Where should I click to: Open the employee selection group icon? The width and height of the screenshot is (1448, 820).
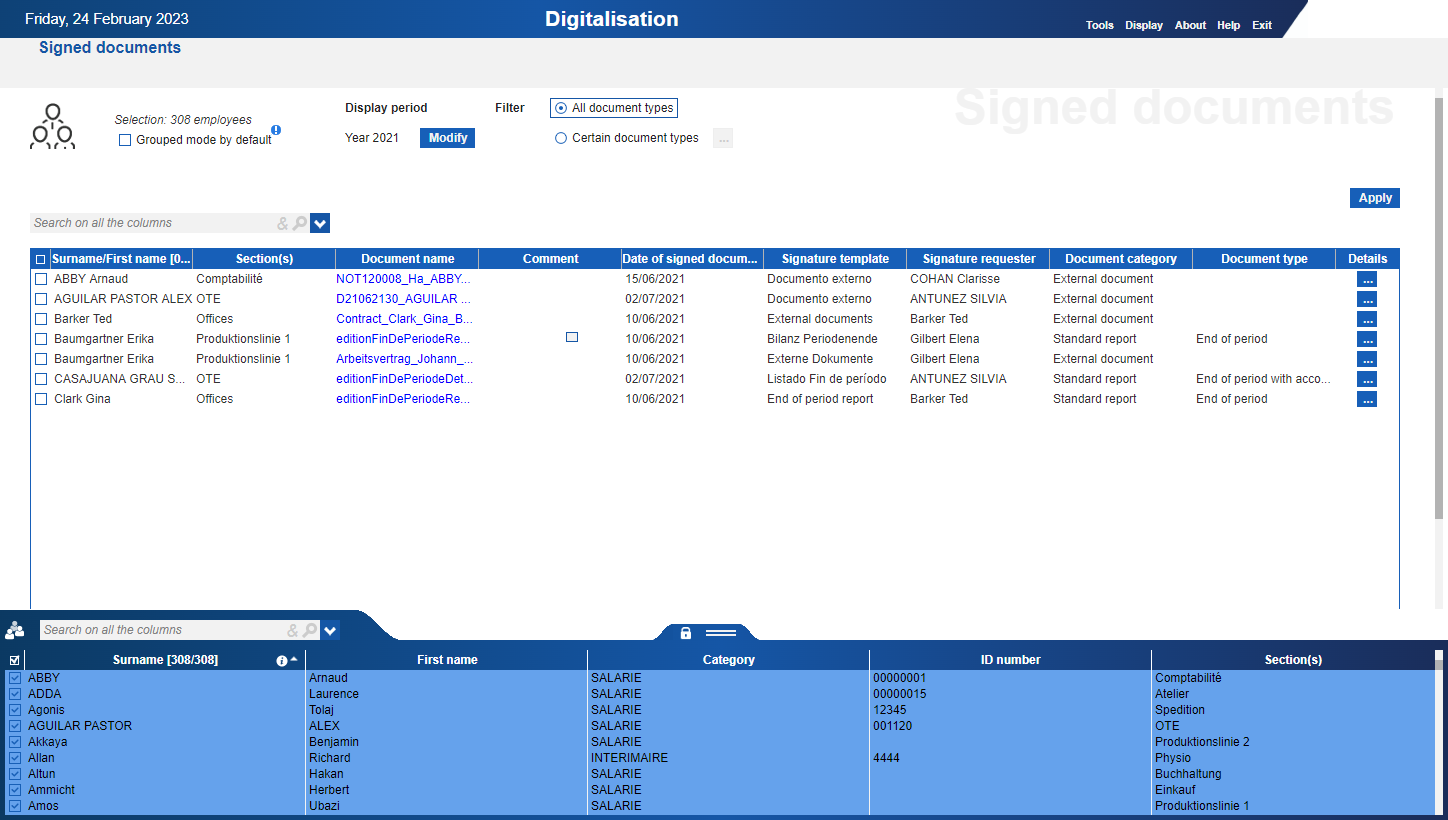click(x=52, y=127)
